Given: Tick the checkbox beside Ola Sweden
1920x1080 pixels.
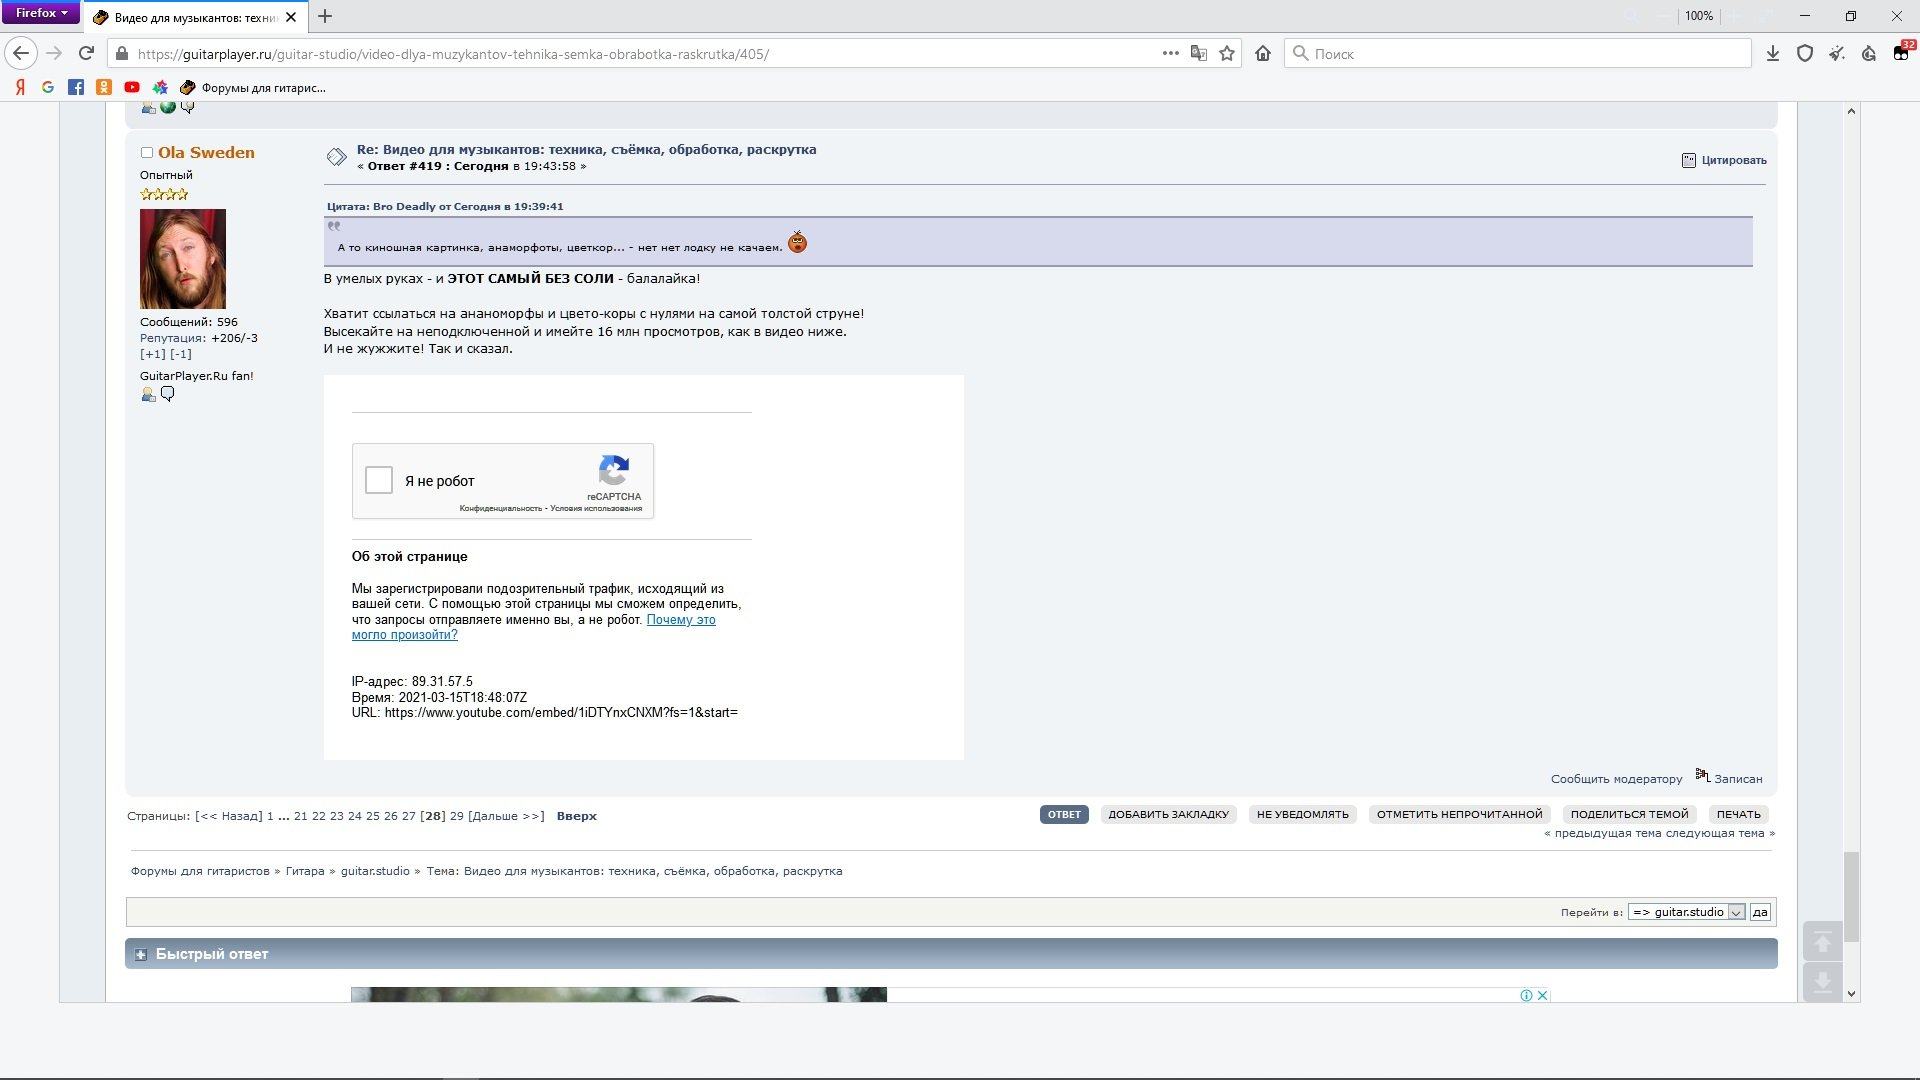Looking at the screenshot, I should [x=147, y=153].
